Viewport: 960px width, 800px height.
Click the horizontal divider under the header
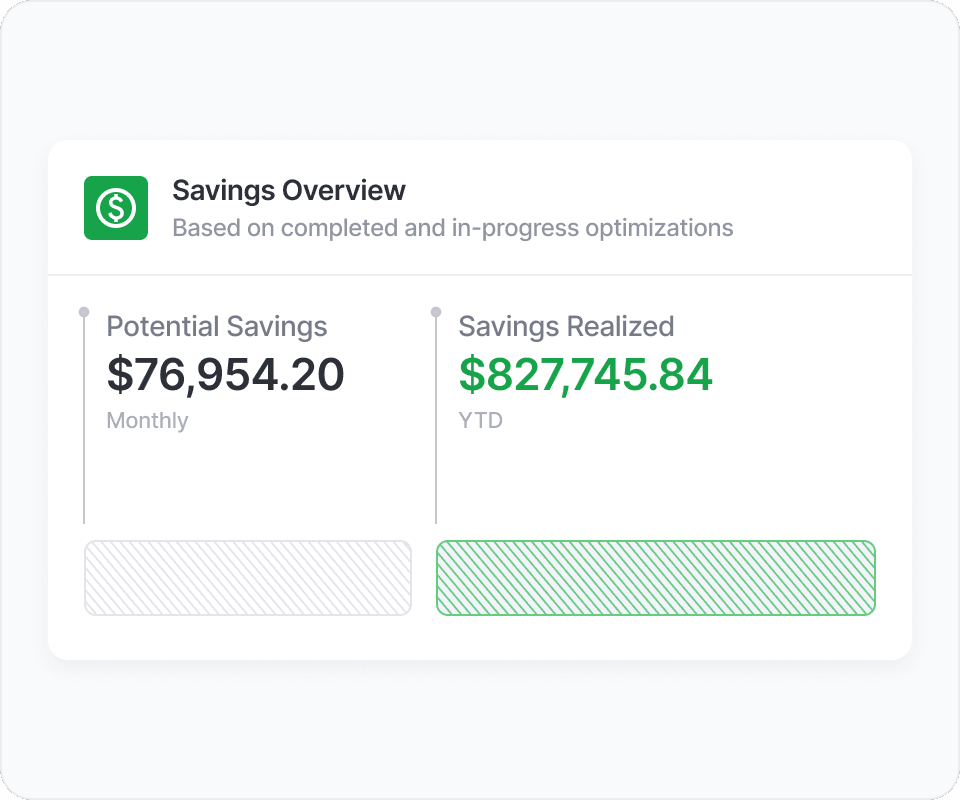480,274
